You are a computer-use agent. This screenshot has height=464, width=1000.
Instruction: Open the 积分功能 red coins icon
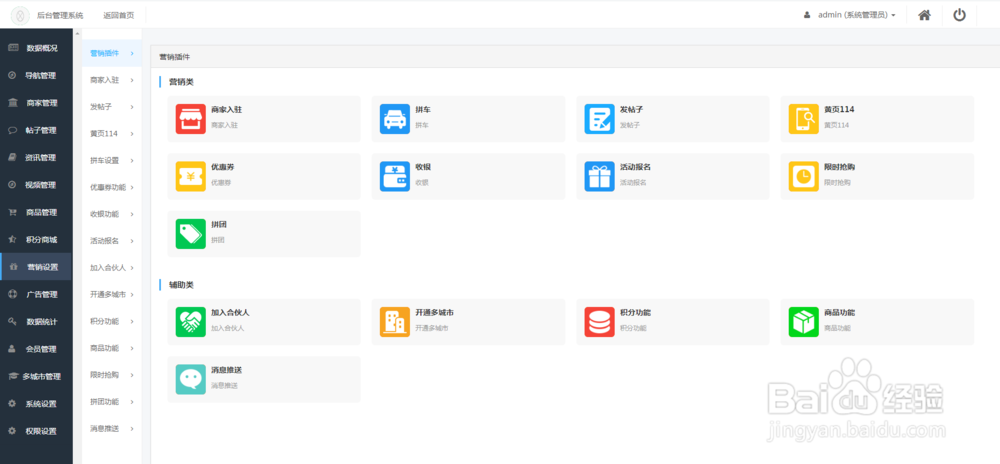click(x=599, y=323)
